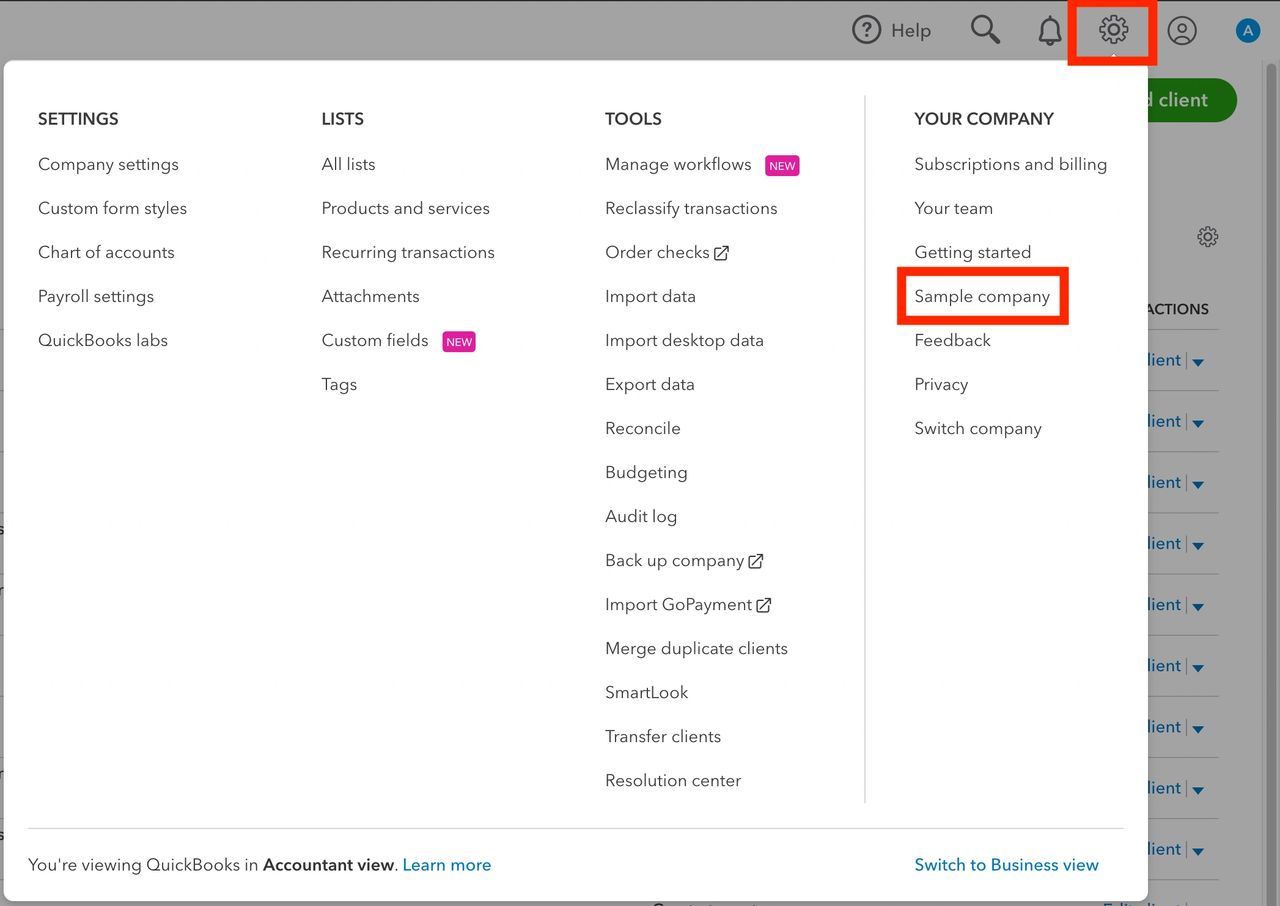Click the Help question mark icon
The image size is (1280, 906).
866,30
